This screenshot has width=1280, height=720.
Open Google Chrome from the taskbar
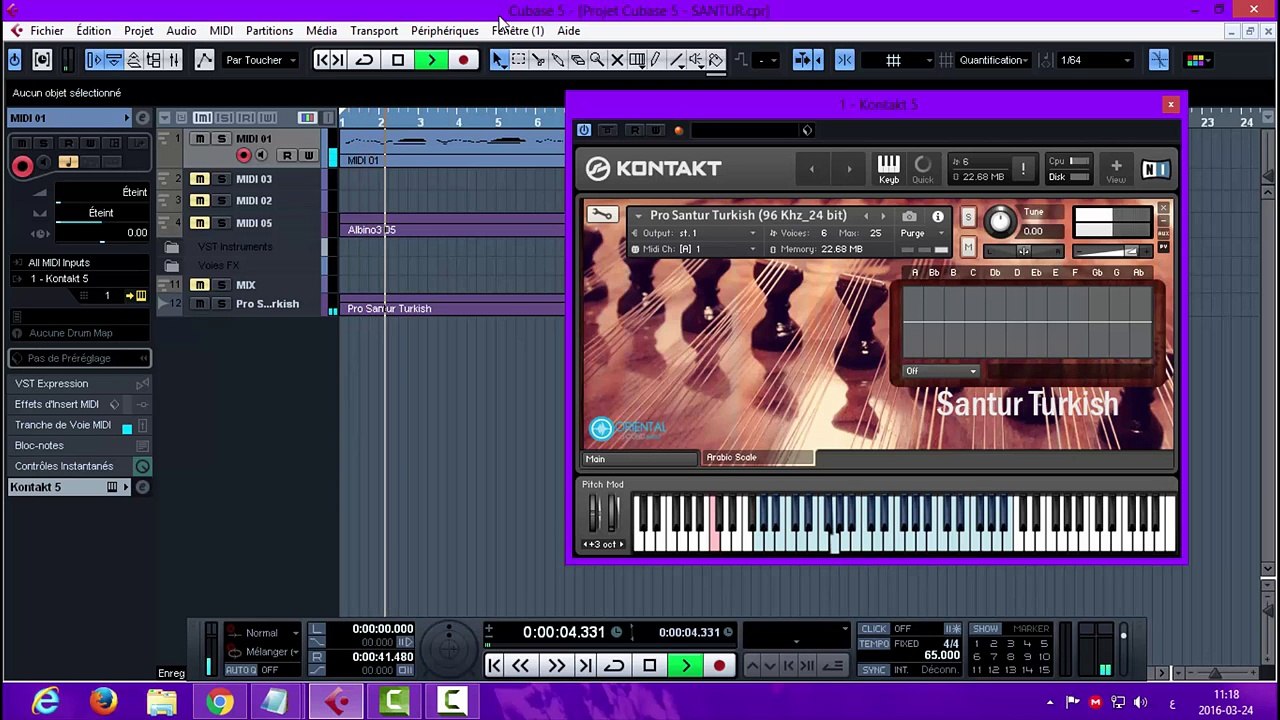click(220, 701)
